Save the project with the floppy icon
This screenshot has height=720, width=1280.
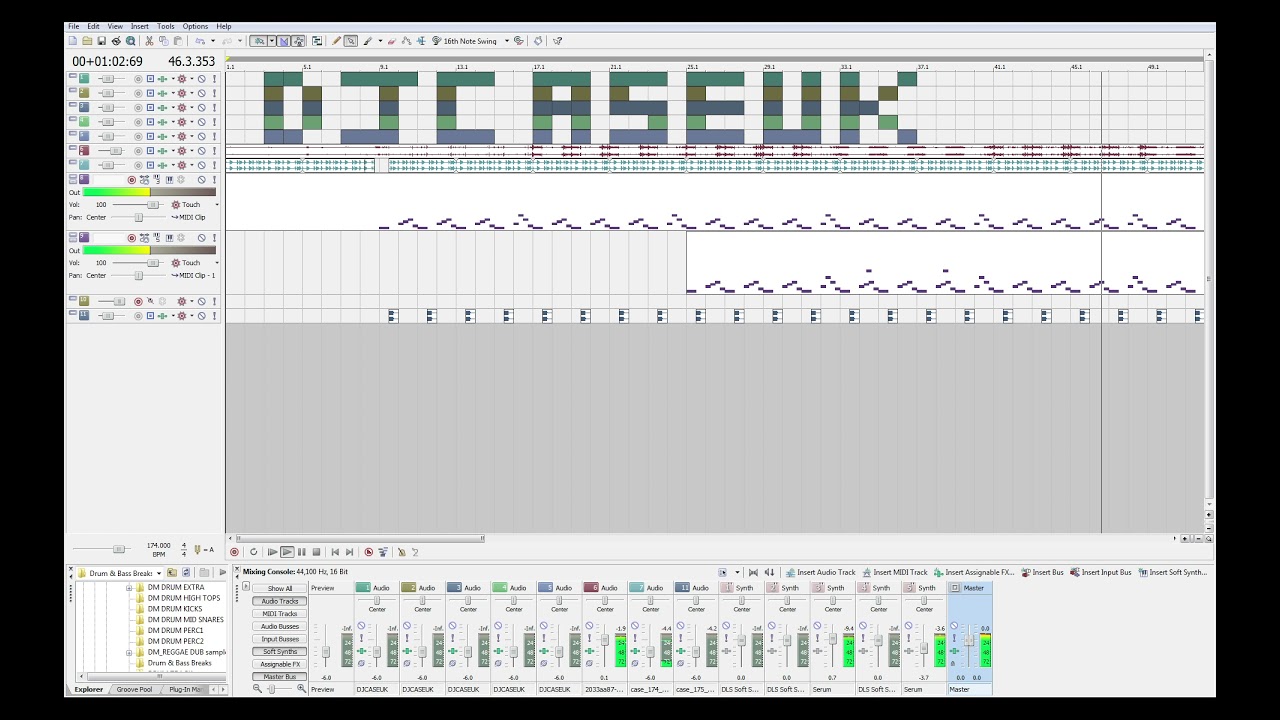pos(101,41)
